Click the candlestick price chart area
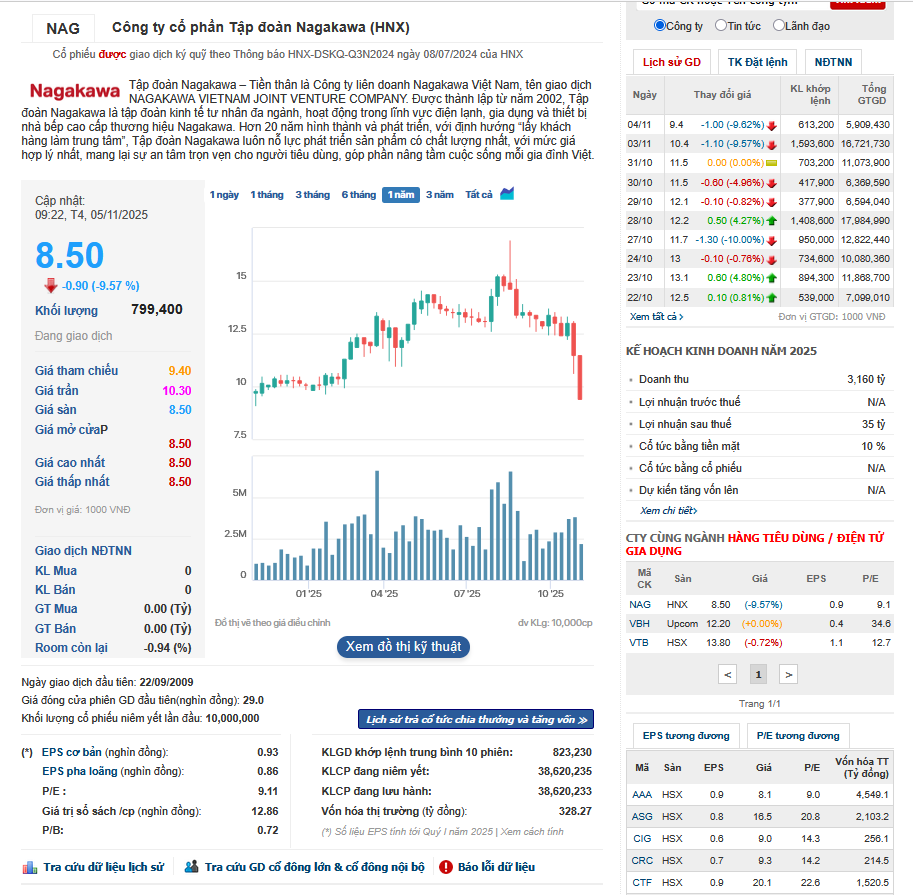The height and width of the screenshot is (895, 913). pyautogui.click(x=418, y=333)
